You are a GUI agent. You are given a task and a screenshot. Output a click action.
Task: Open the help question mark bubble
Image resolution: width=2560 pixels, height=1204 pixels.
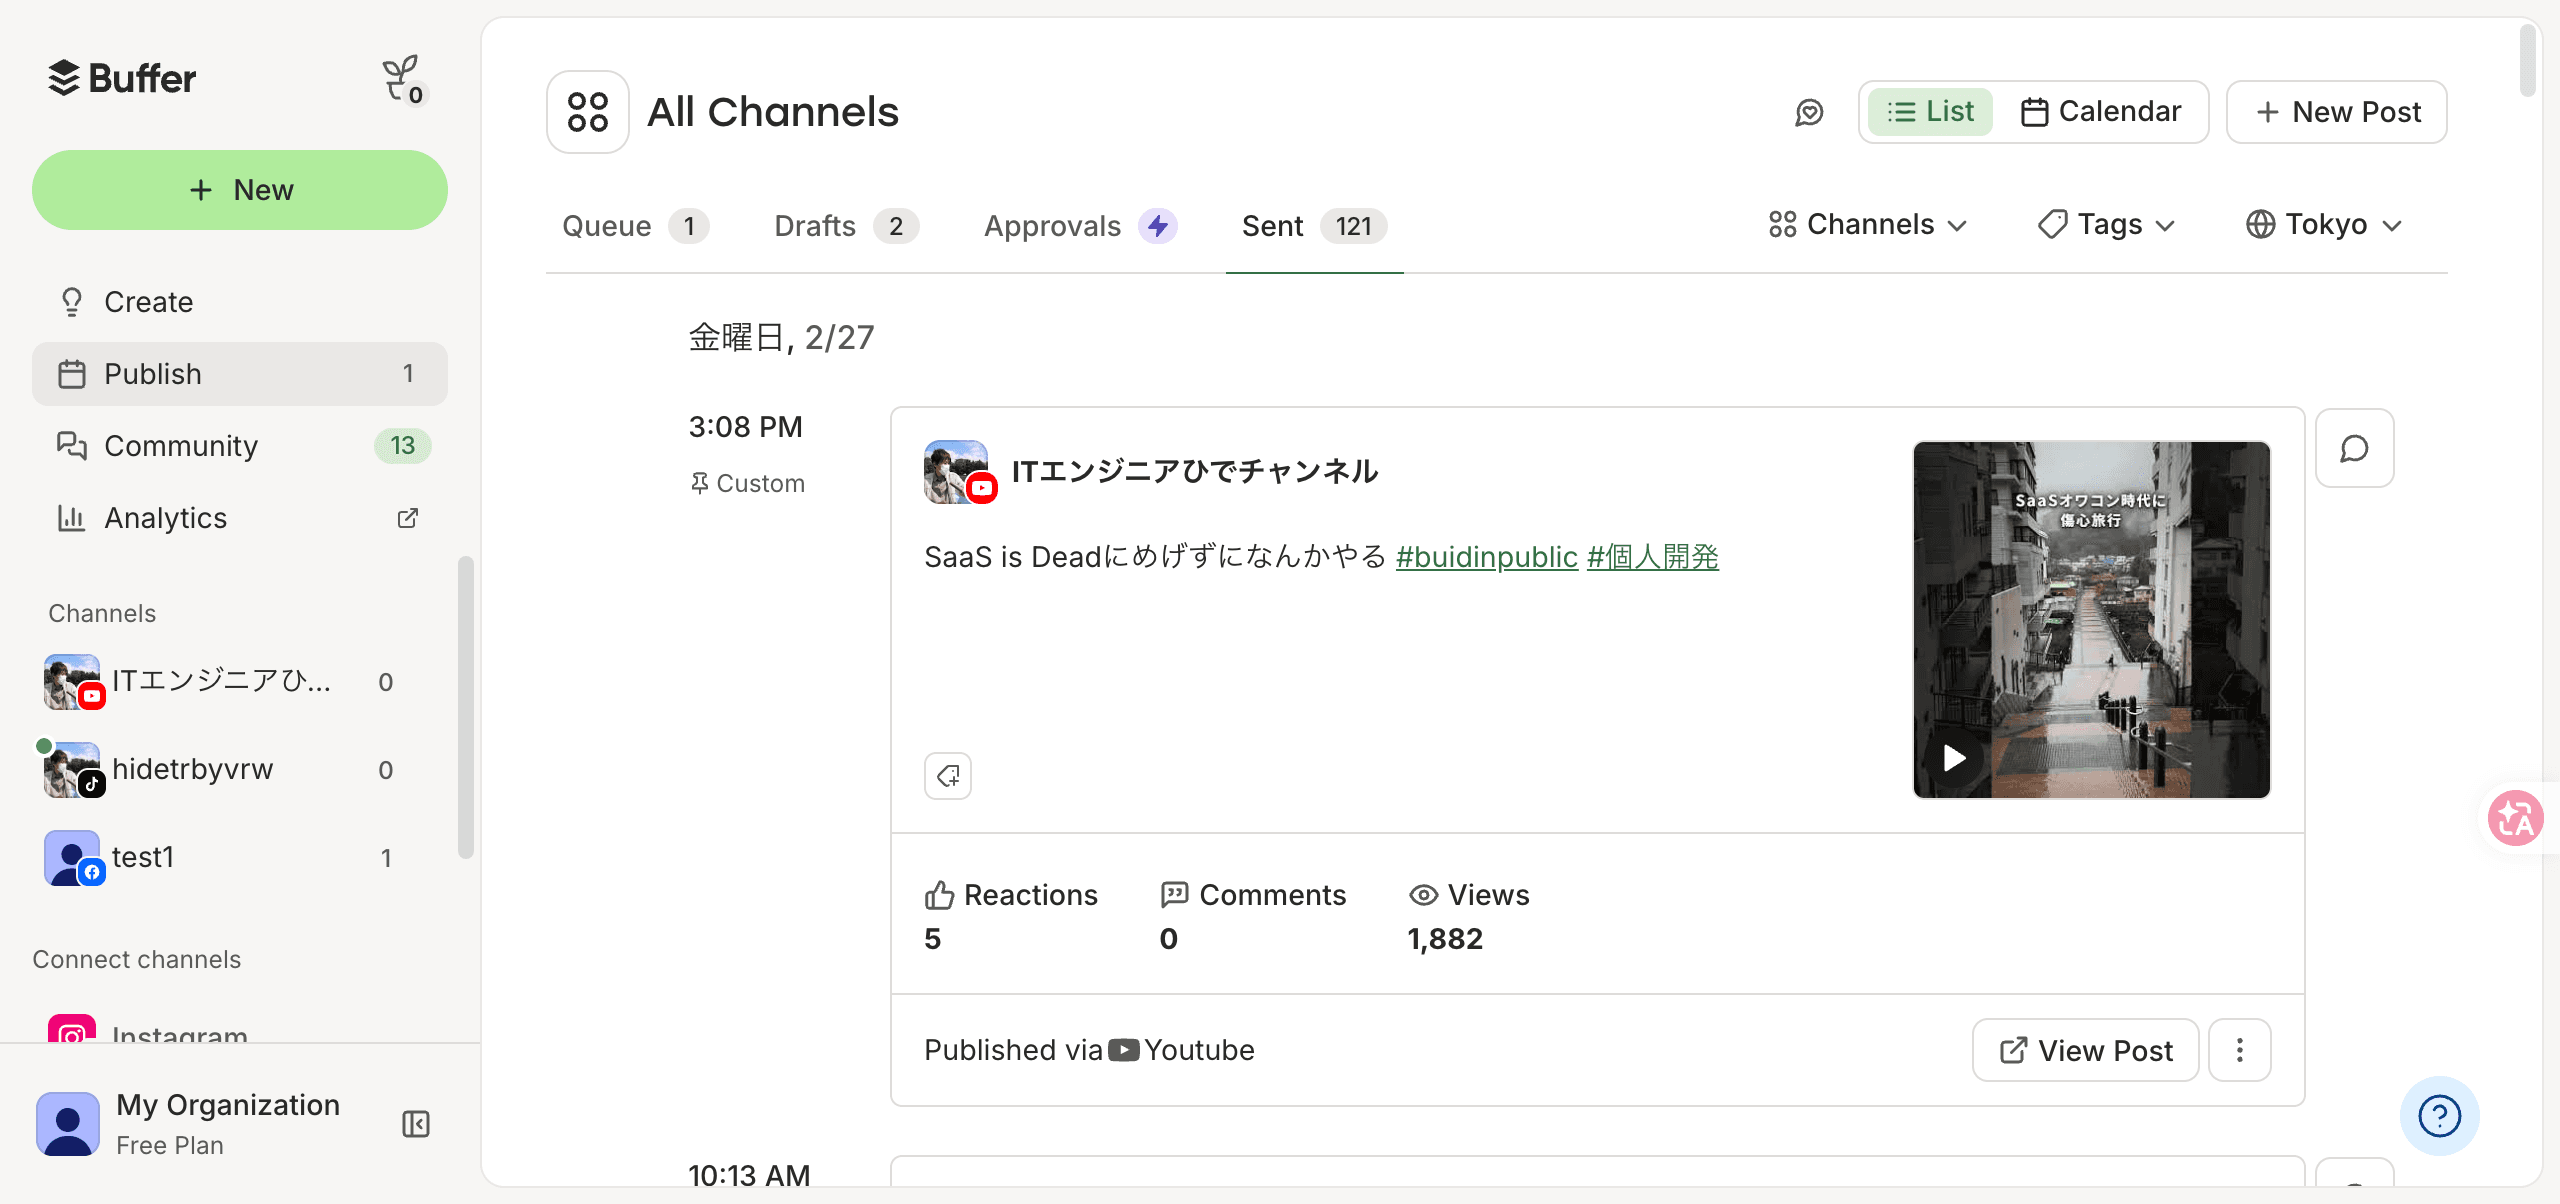coord(2440,1115)
